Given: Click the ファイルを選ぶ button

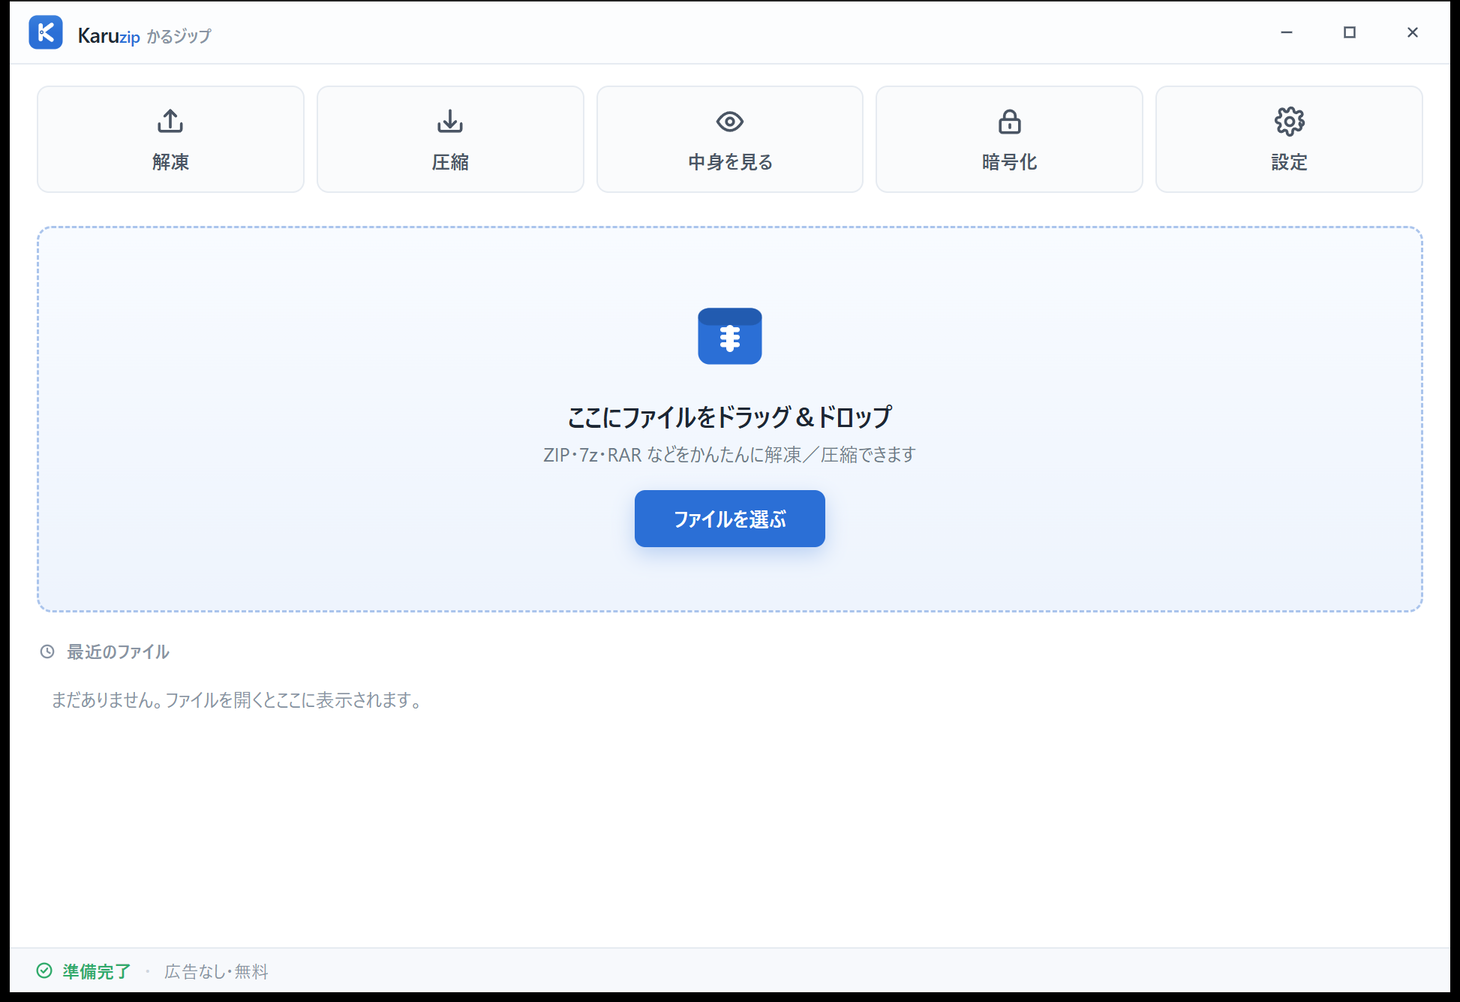Looking at the screenshot, I should click(730, 519).
